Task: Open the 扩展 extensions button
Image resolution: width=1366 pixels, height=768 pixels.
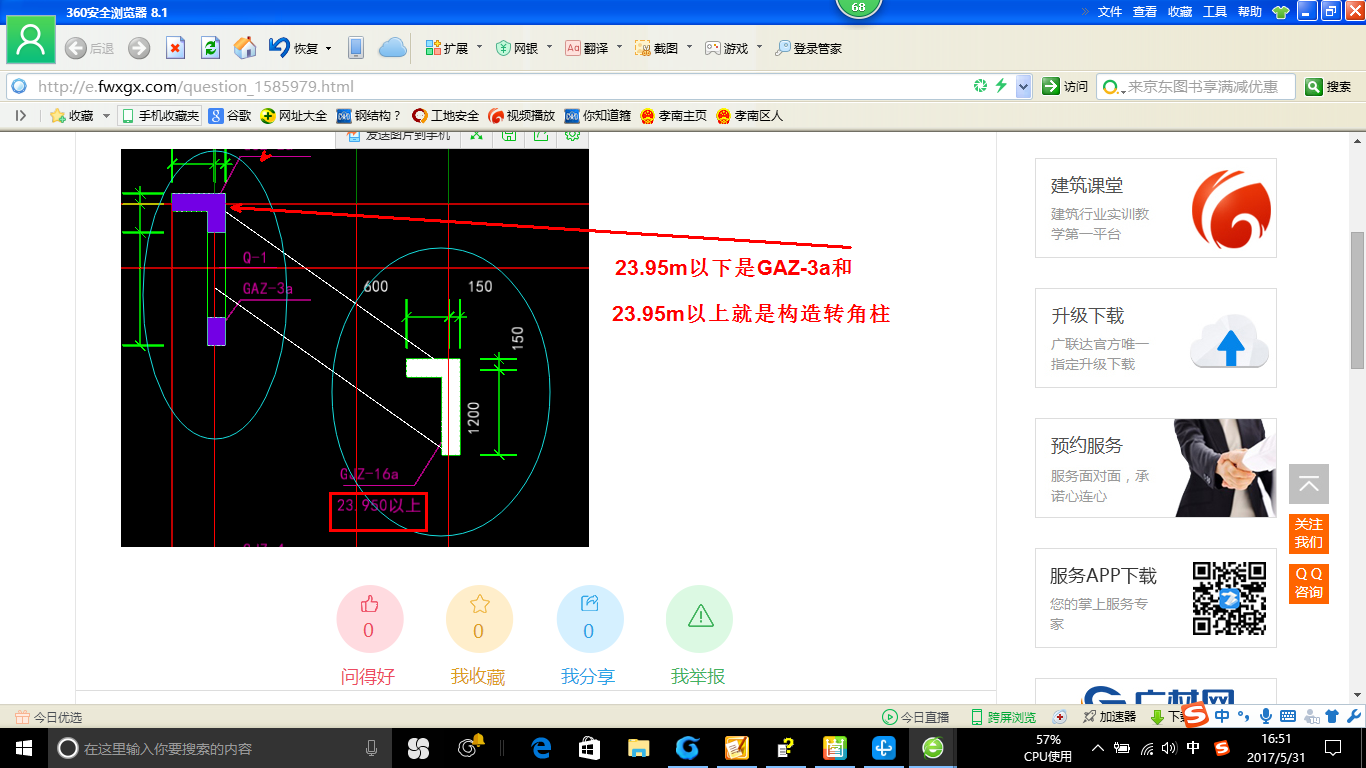Action: pyautogui.click(x=446, y=48)
